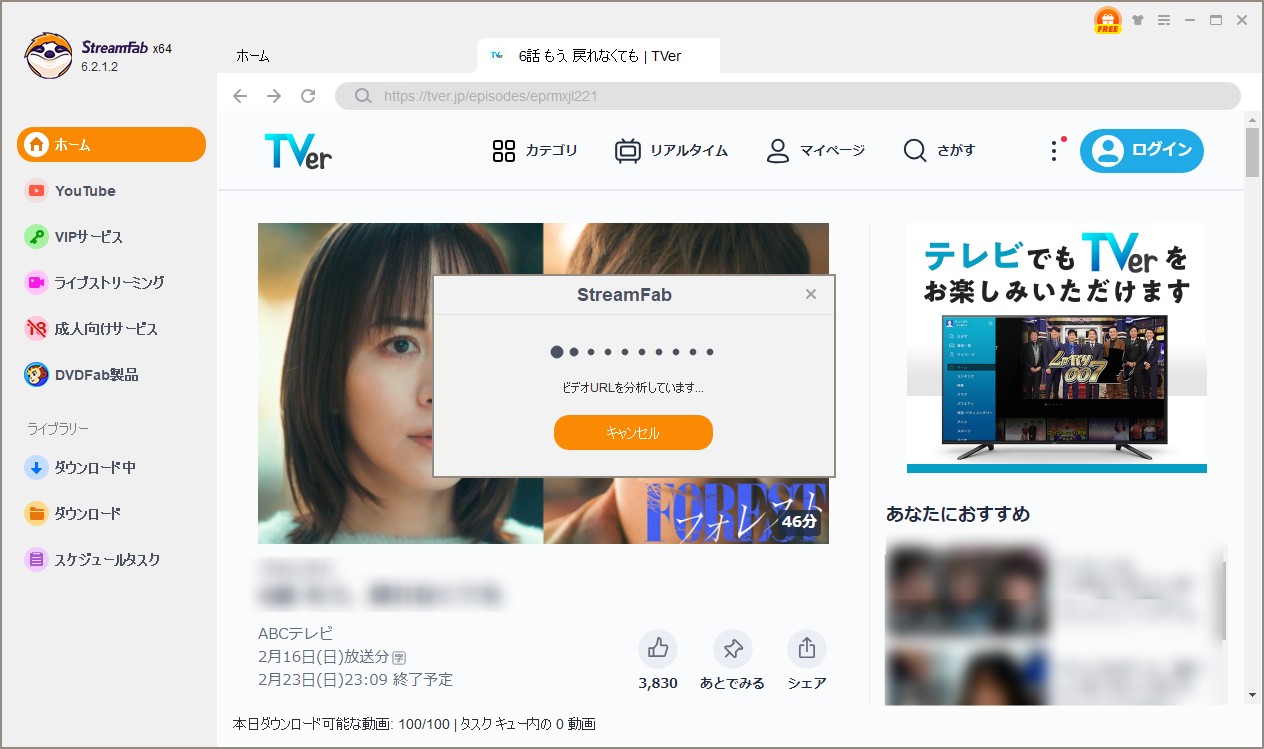Switch to the ホーム browser tab
Viewport: 1264px width, 749px height.
pyautogui.click(x=252, y=56)
